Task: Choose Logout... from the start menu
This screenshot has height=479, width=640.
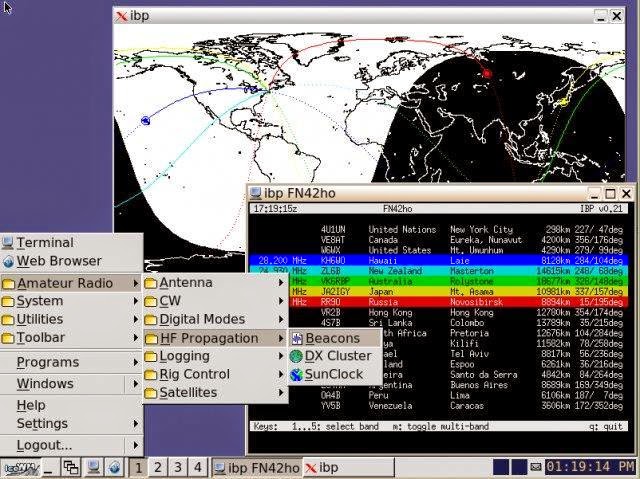Action: (71, 445)
